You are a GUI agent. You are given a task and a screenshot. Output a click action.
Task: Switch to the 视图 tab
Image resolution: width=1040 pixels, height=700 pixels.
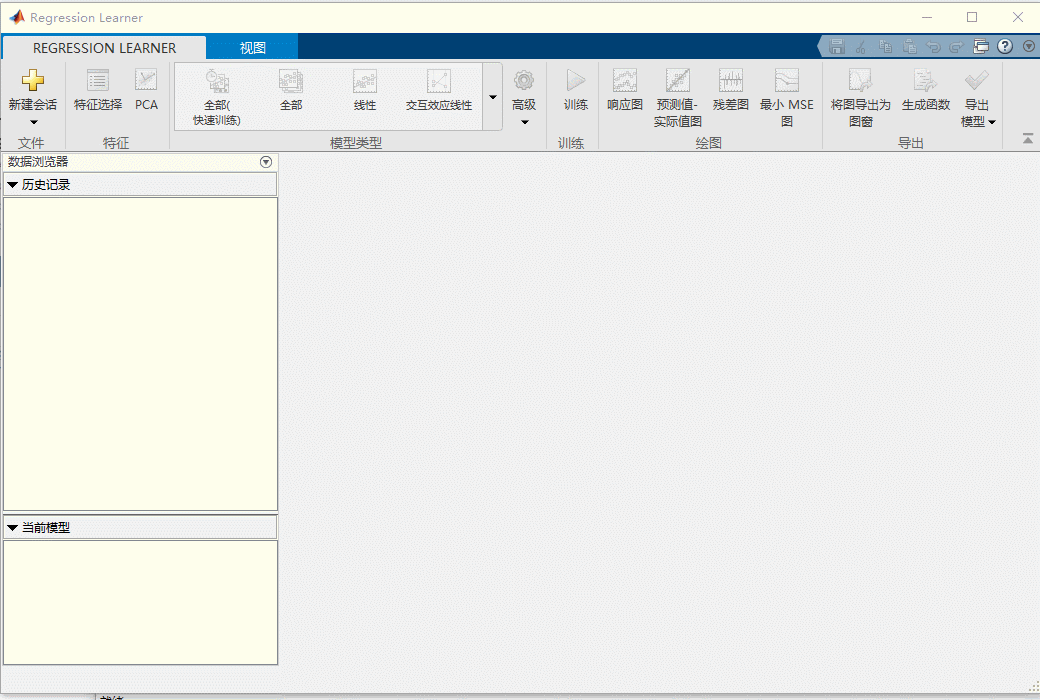coord(252,48)
